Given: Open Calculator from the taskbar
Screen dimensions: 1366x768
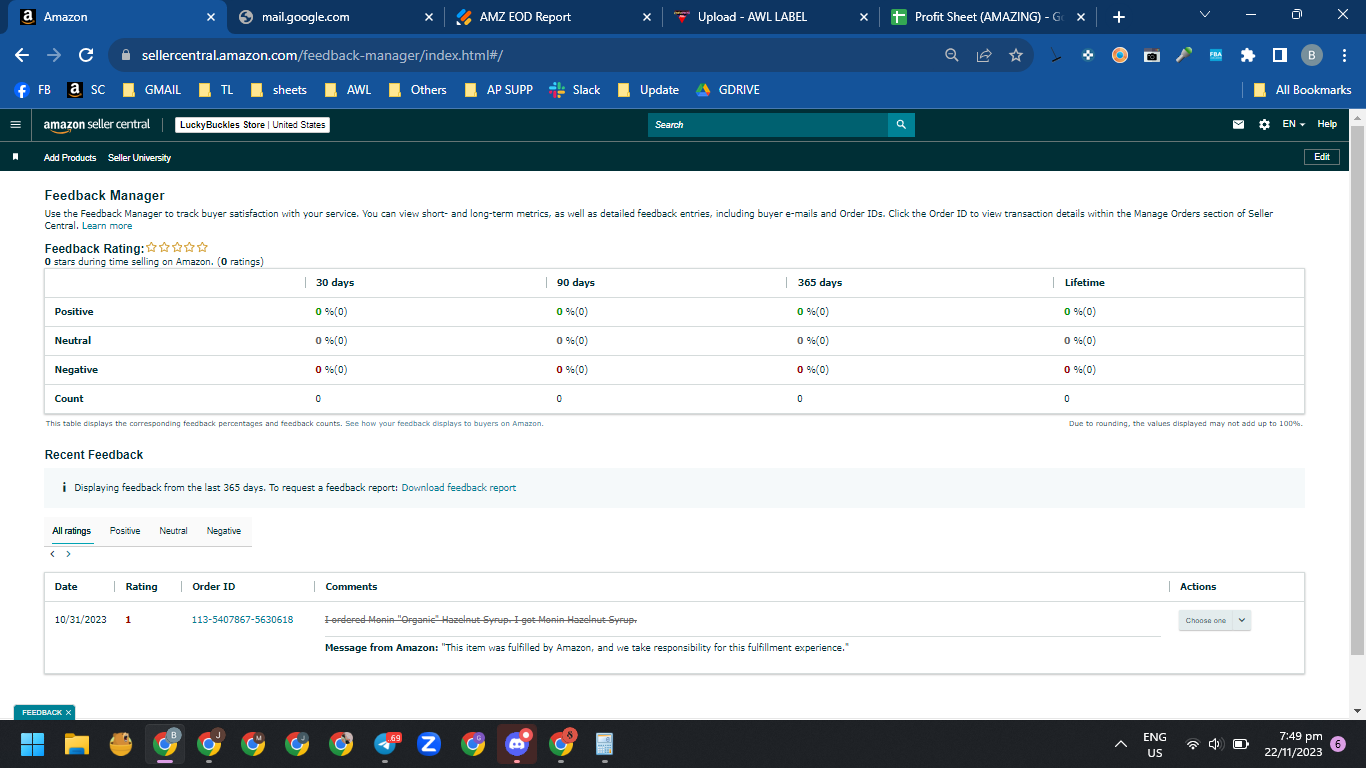Looking at the screenshot, I should click(x=604, y=744).
